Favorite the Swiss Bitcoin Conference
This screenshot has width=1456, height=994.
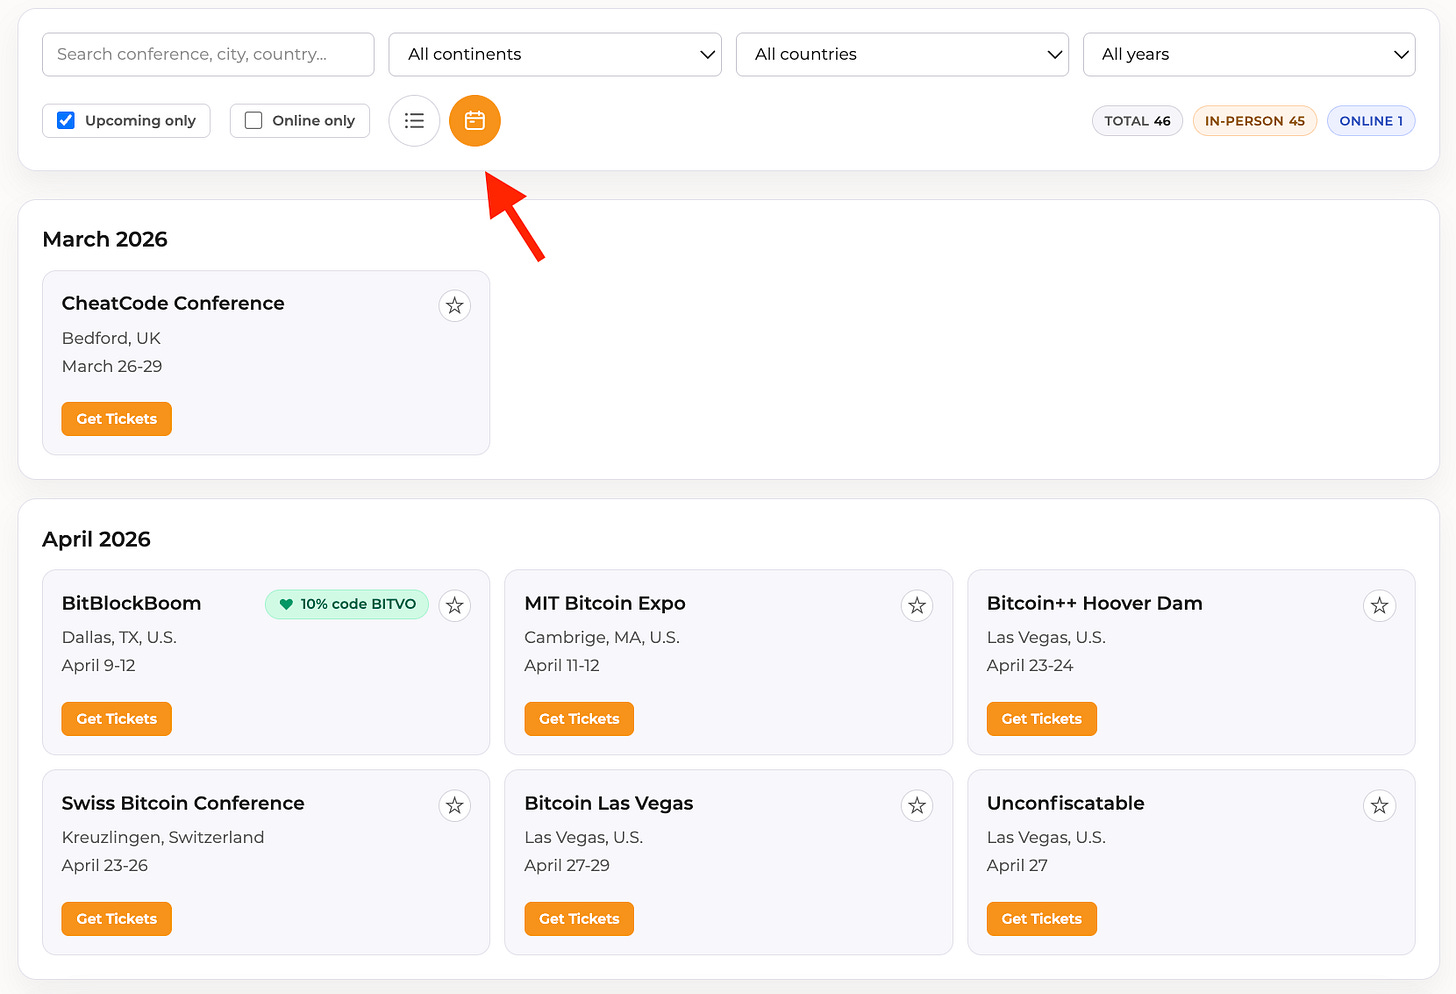click(455, 806)
